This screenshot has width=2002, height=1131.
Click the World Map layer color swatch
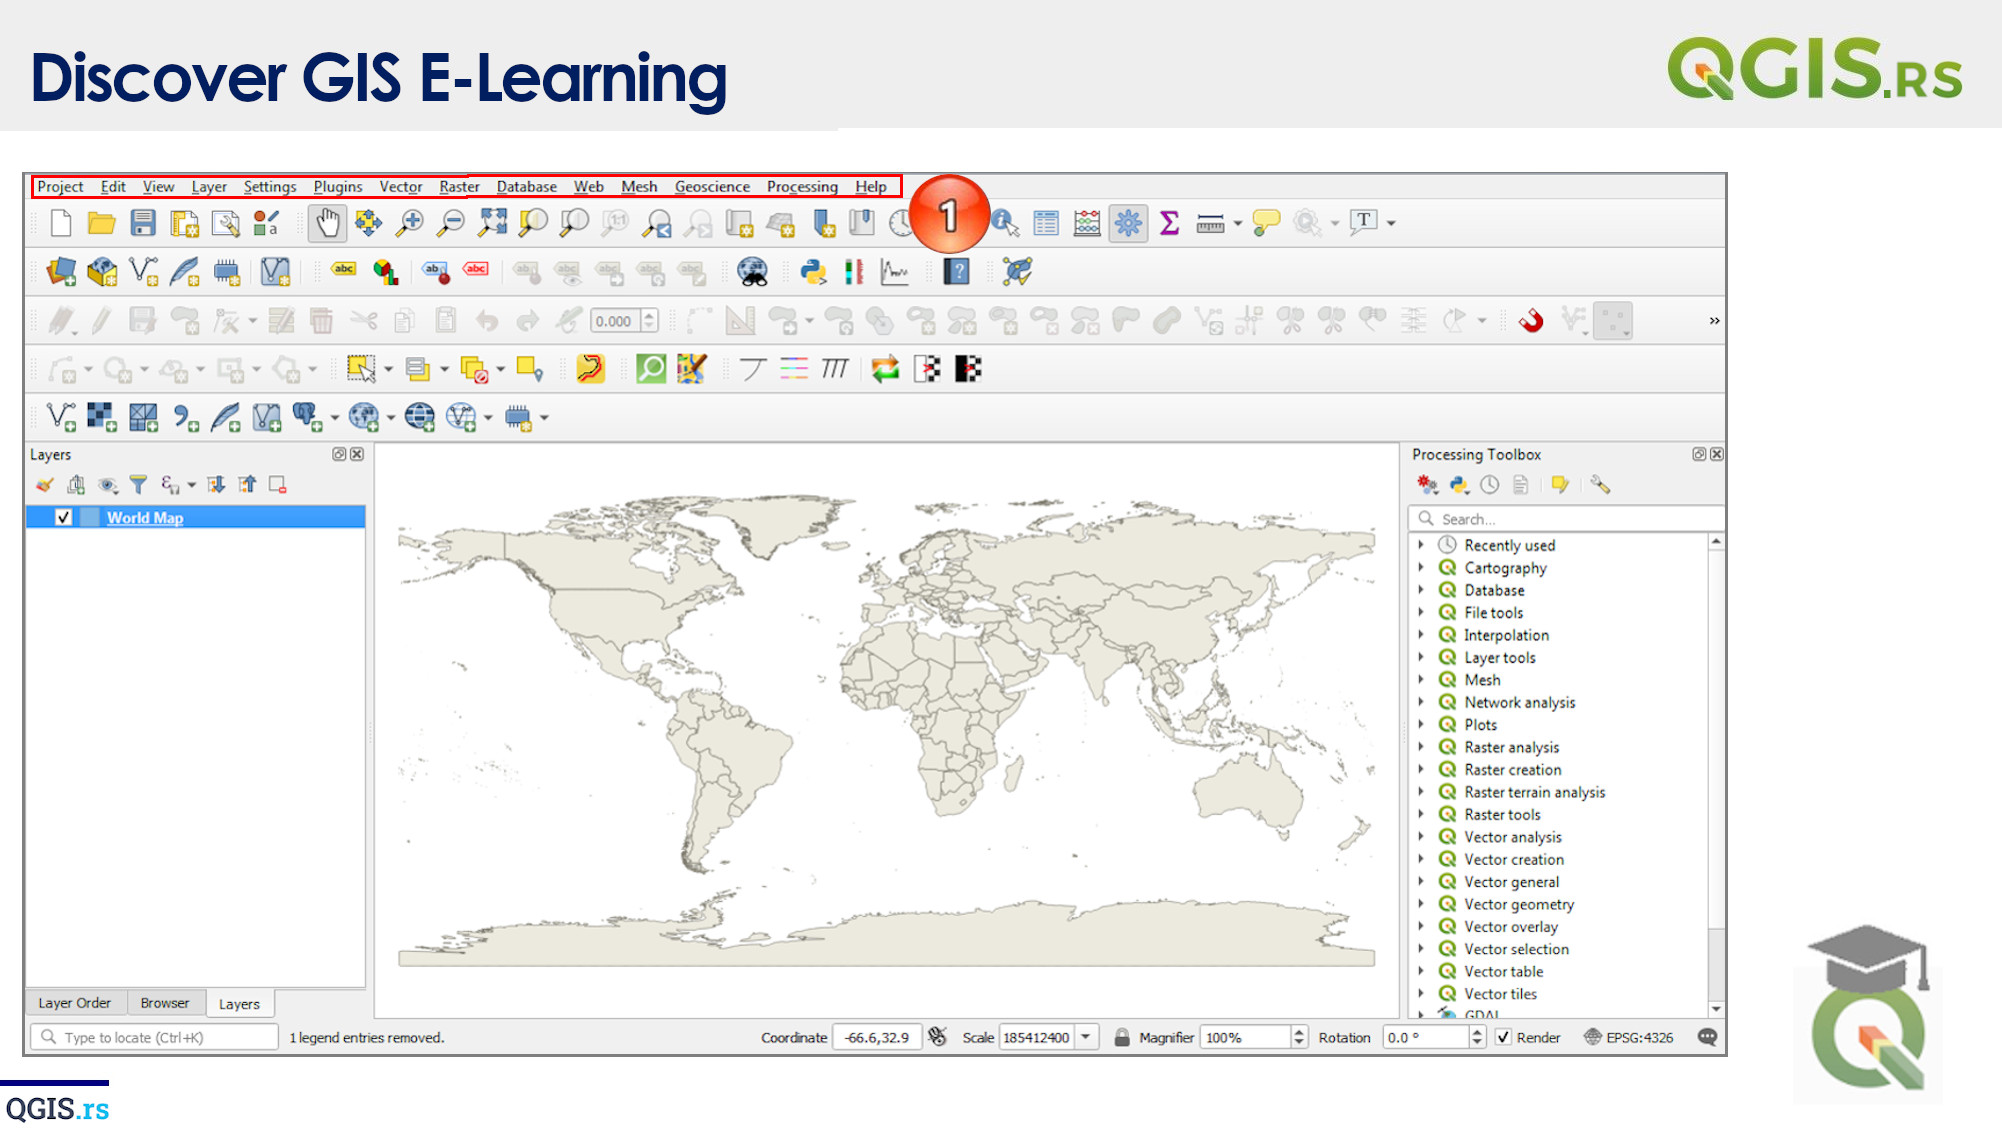point(90,518)
